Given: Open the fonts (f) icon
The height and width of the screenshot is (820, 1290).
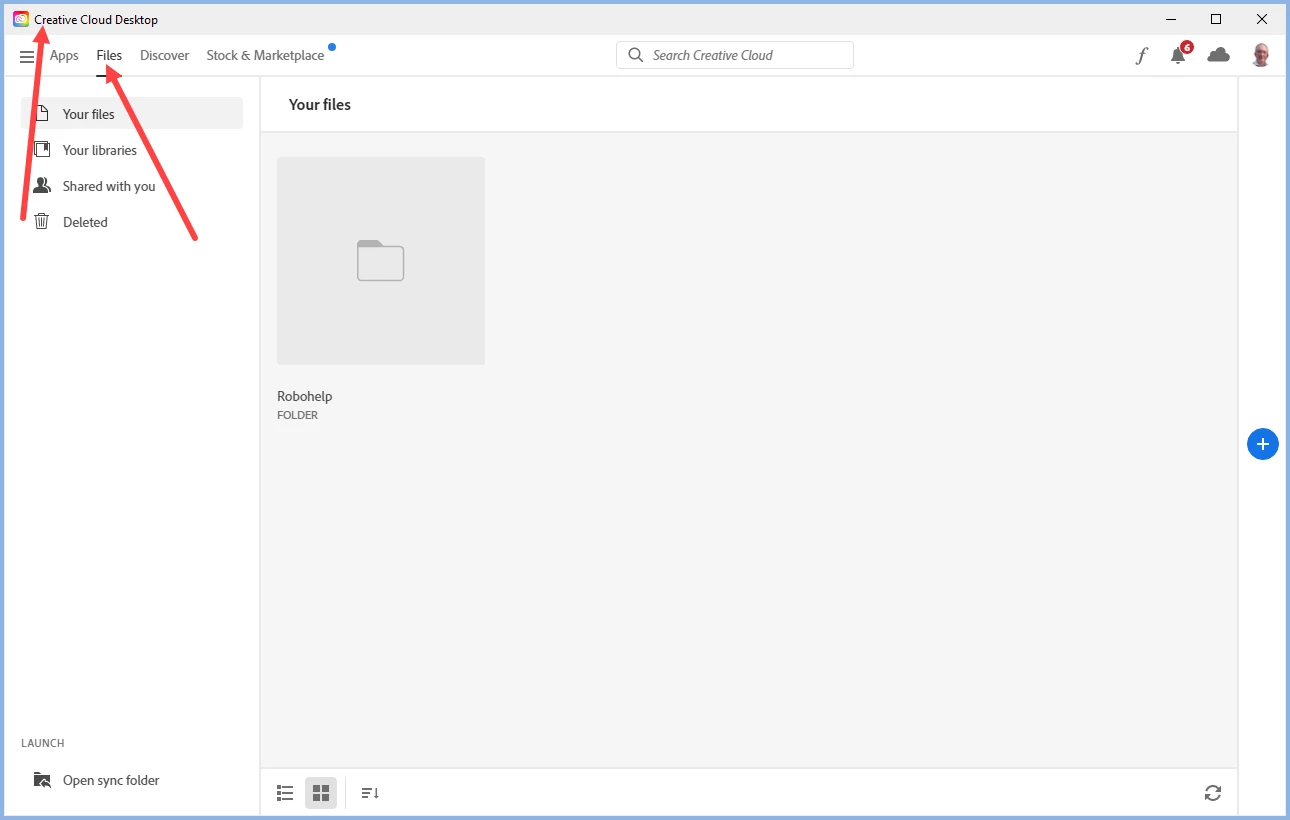Looking at the screenshot, I should click(1141, 56).
